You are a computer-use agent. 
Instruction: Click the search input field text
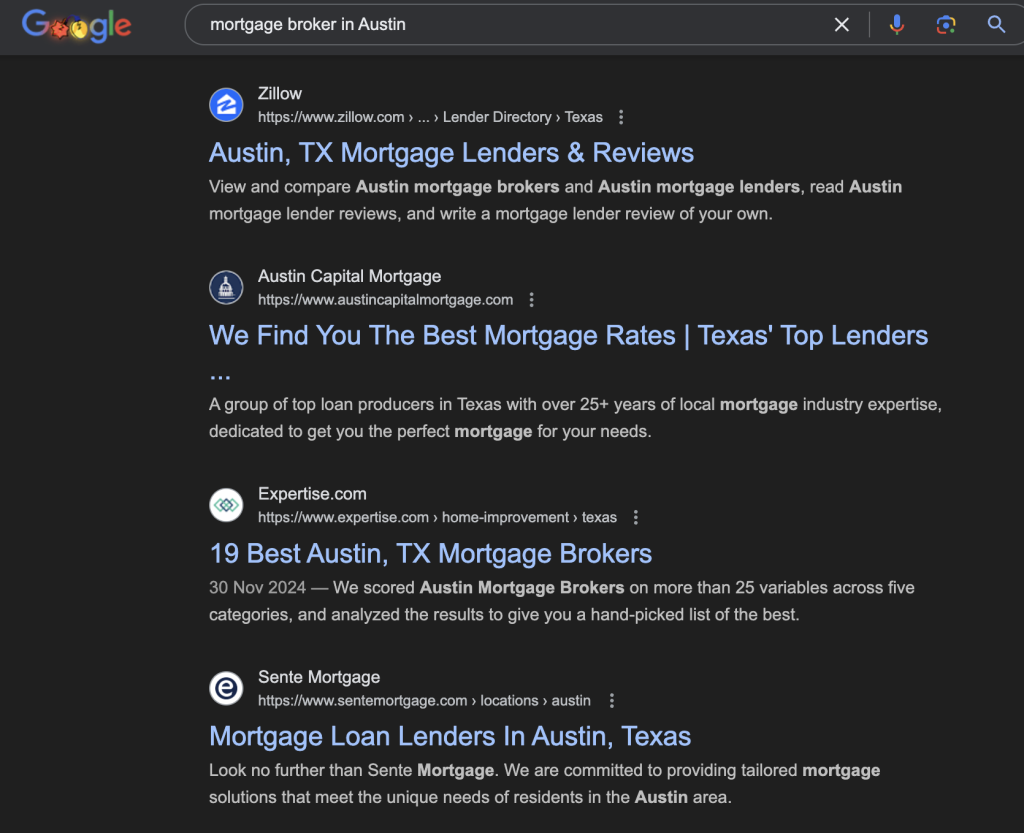[308, 25]
